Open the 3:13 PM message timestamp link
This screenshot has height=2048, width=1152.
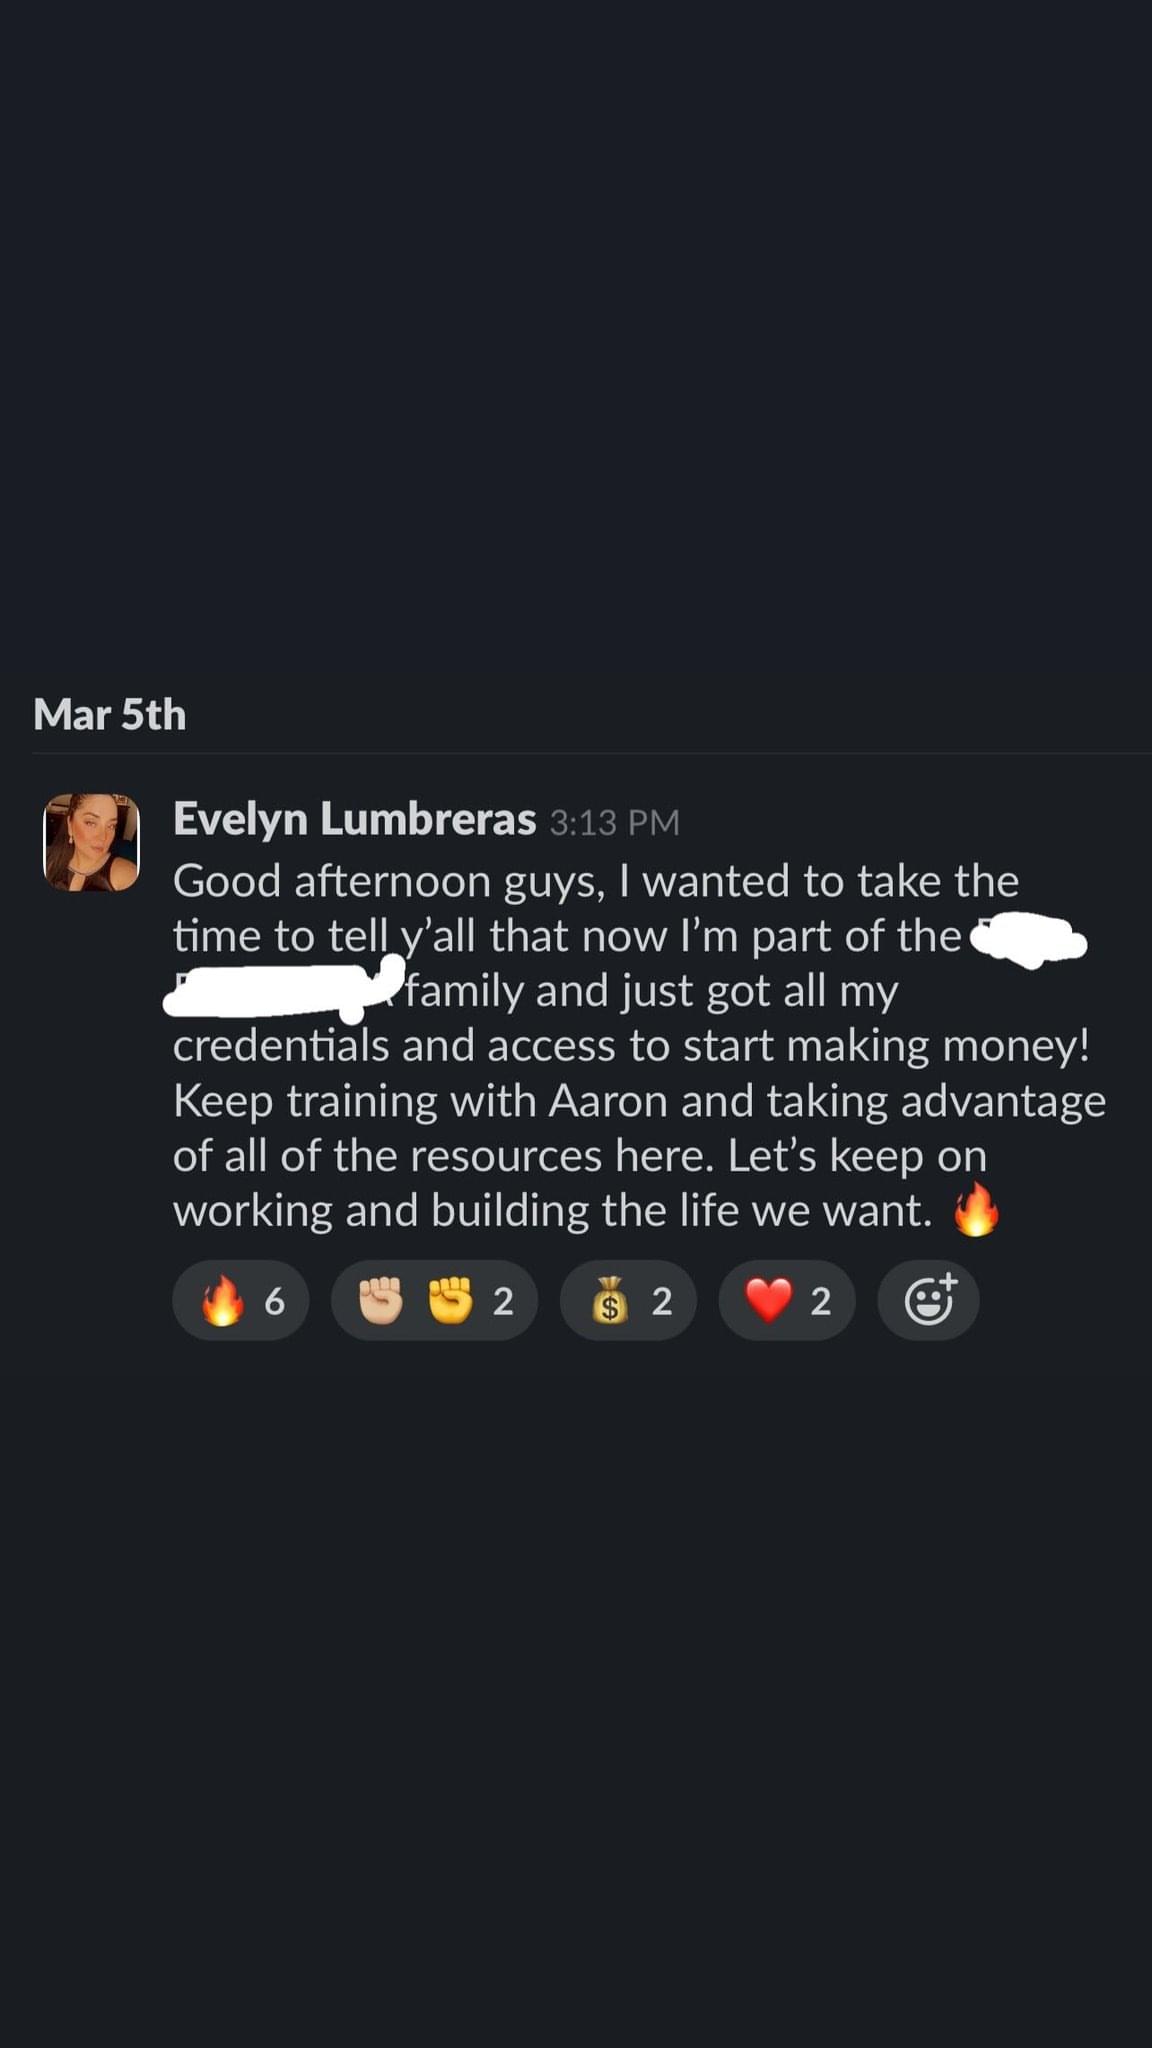[615, 822]
